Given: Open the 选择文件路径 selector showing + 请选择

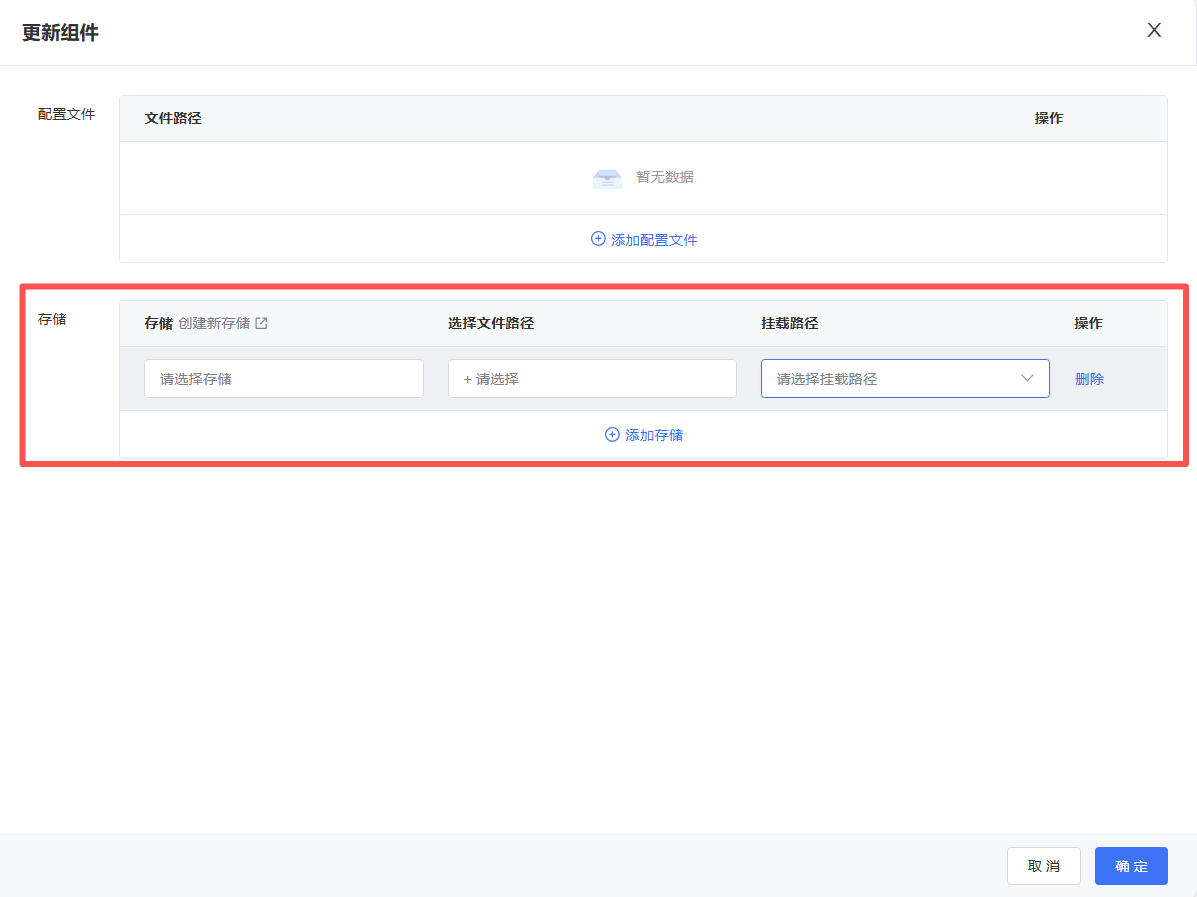Looking at the screenshot, I should [591, 379].
